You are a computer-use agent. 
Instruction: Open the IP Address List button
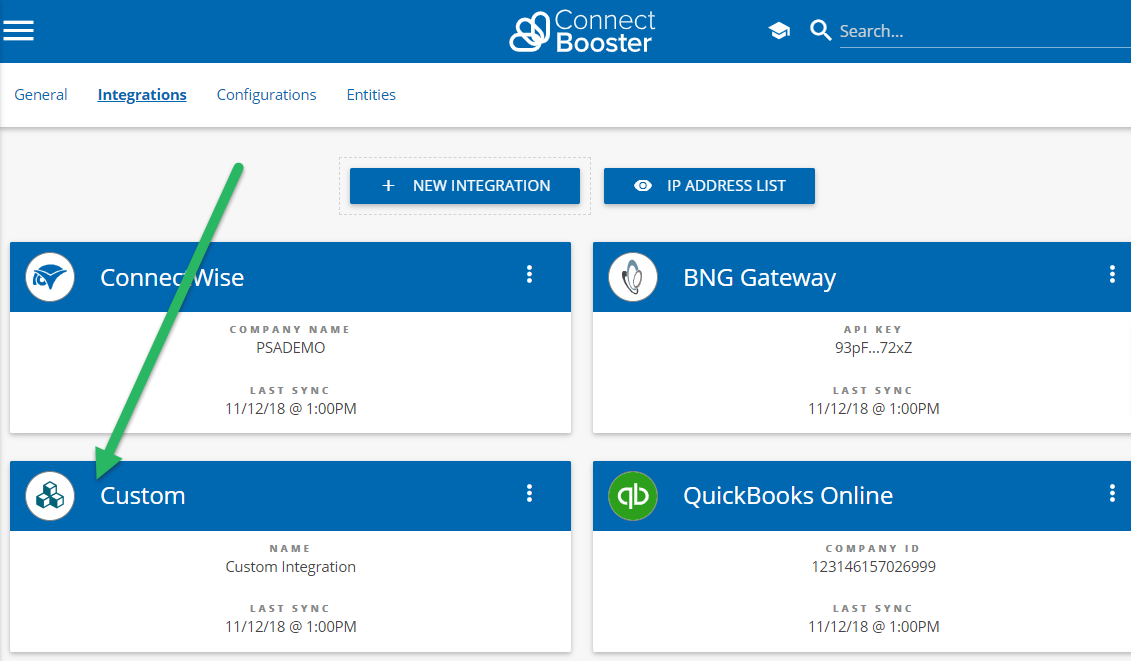coord(709,186)
